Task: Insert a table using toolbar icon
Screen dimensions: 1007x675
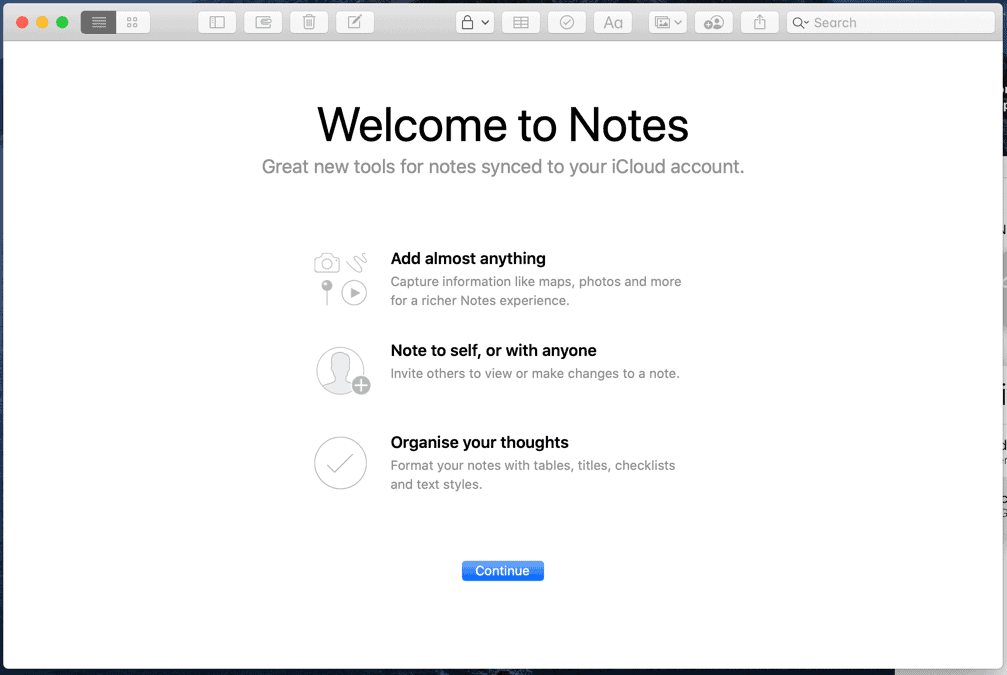Action: (521, 22)
